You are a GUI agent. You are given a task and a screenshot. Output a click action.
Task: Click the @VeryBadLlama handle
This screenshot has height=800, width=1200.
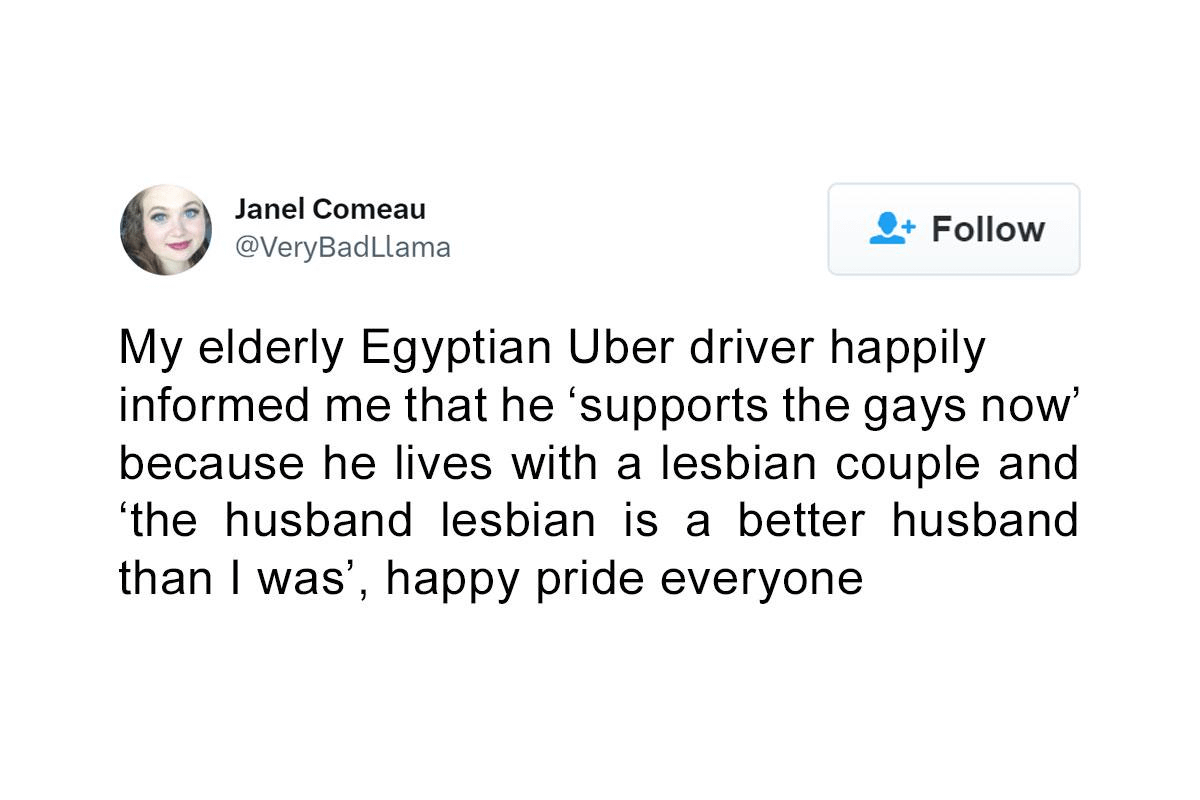tap(342, 247)
